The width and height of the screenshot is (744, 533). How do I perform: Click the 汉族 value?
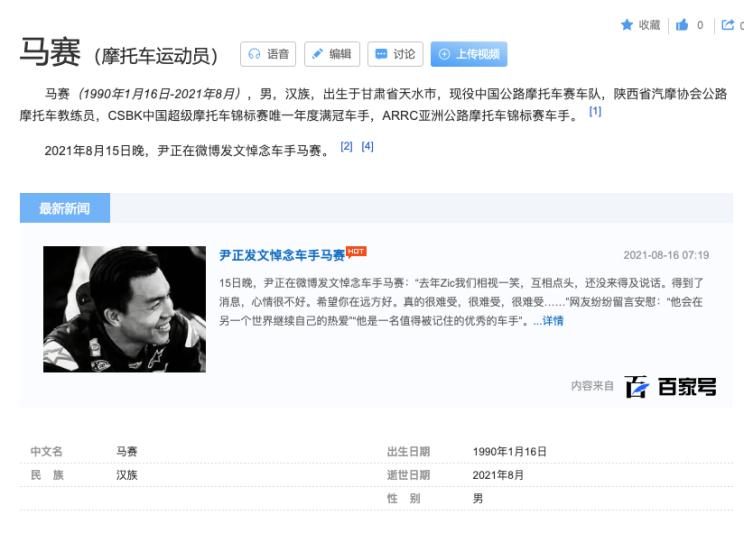click(127, 475)
